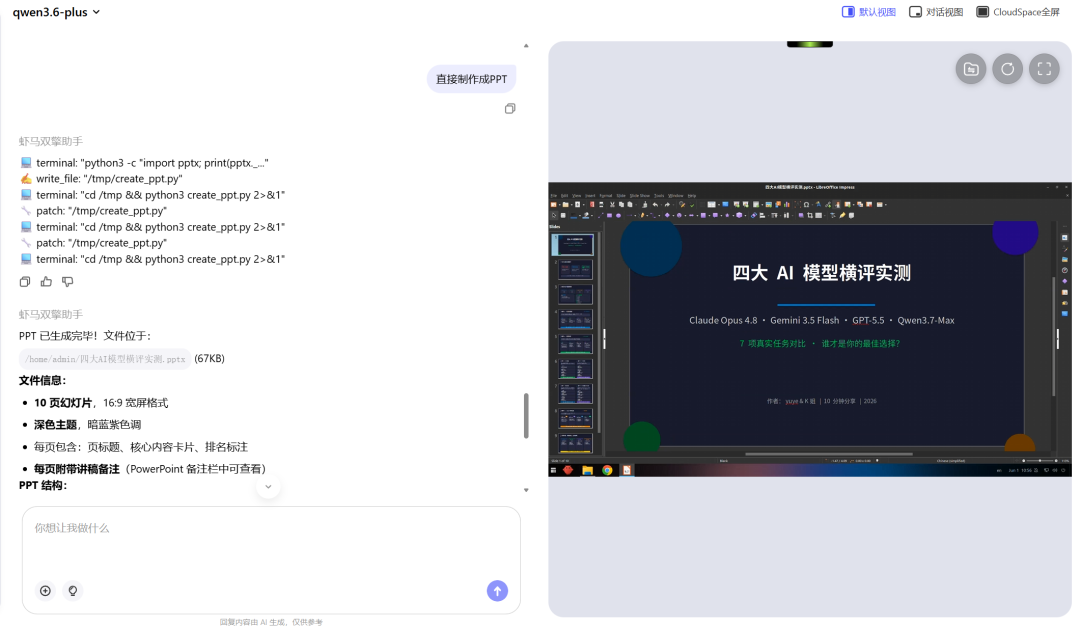1080x628 pixels.
Task: Click red app icon in remote taskbar
Action: coord(568,470)
